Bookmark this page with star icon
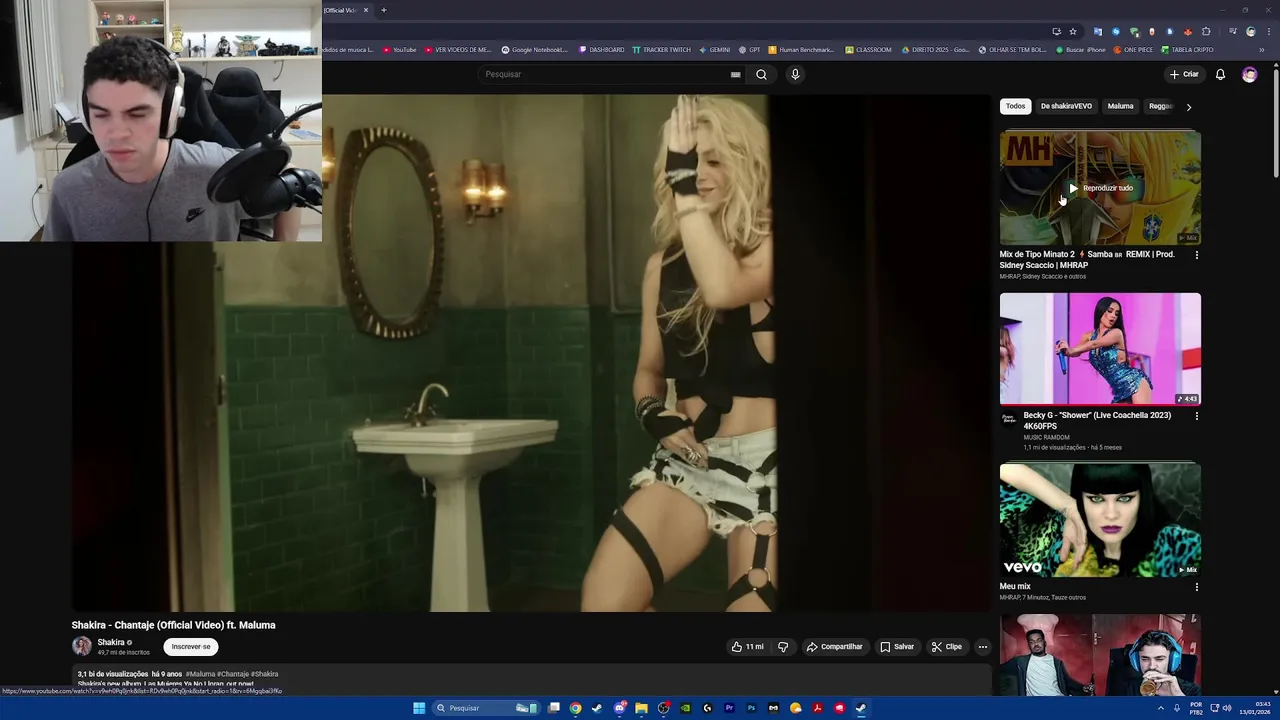 pos(1073,31)
